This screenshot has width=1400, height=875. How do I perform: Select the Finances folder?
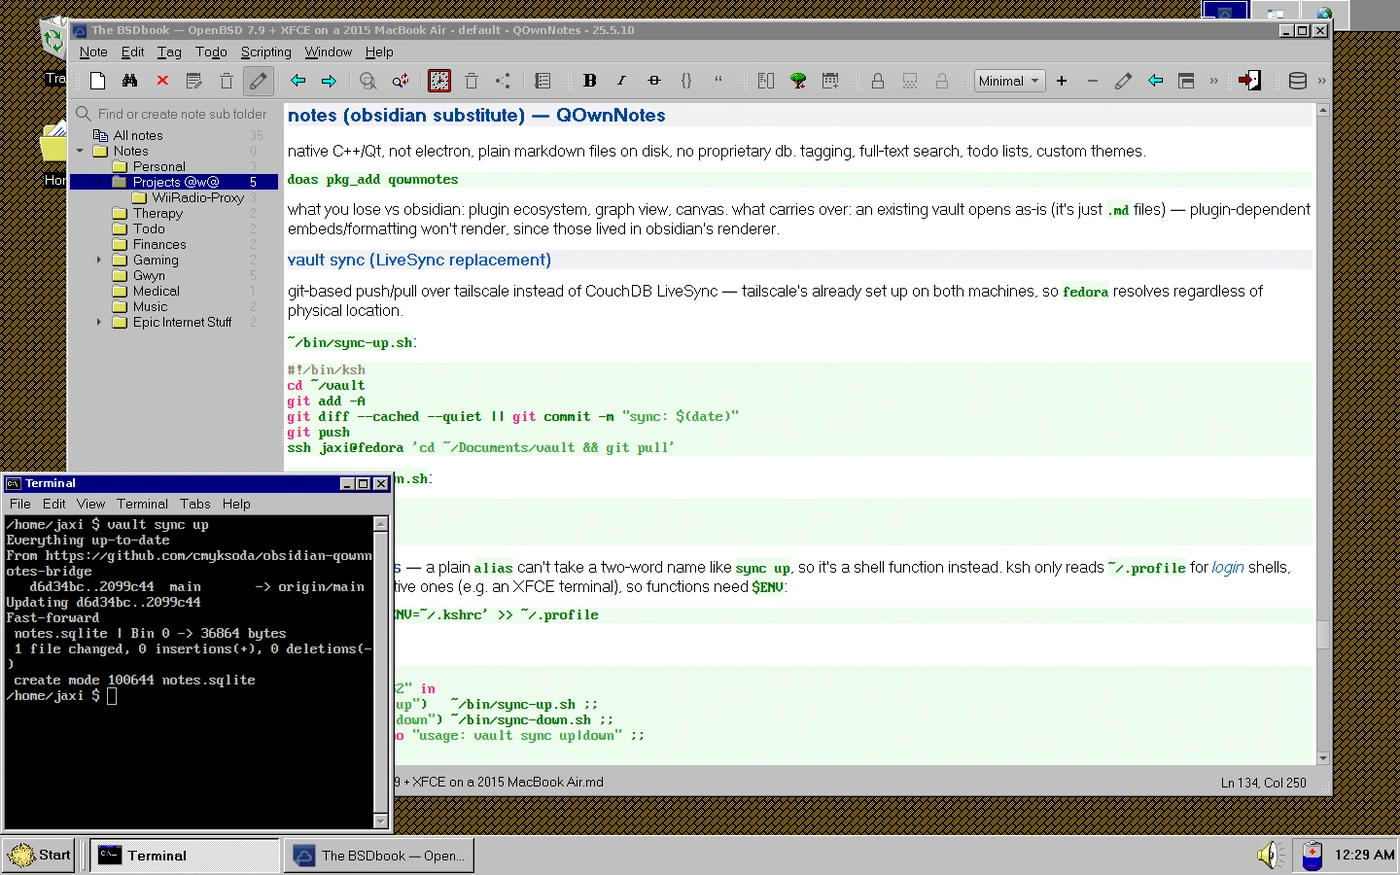click(159, 244)
